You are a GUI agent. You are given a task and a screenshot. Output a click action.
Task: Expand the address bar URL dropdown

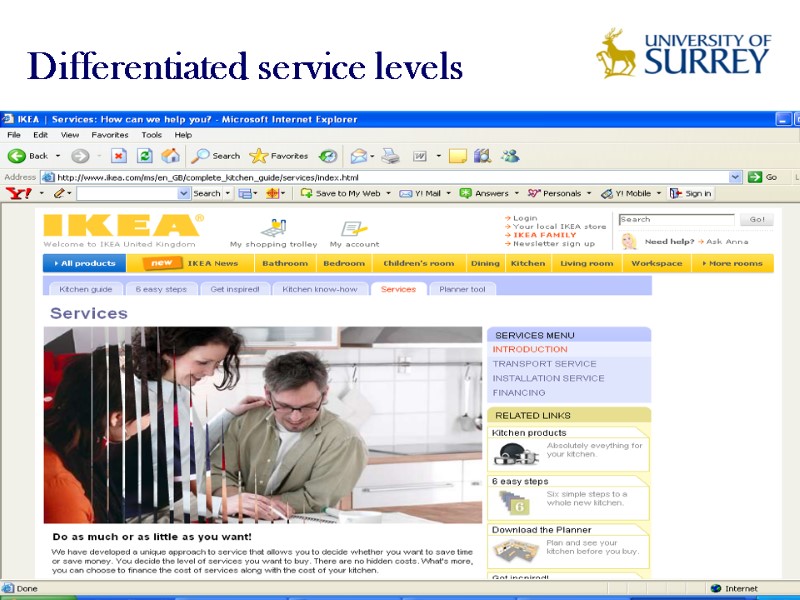tap(735, 177)
